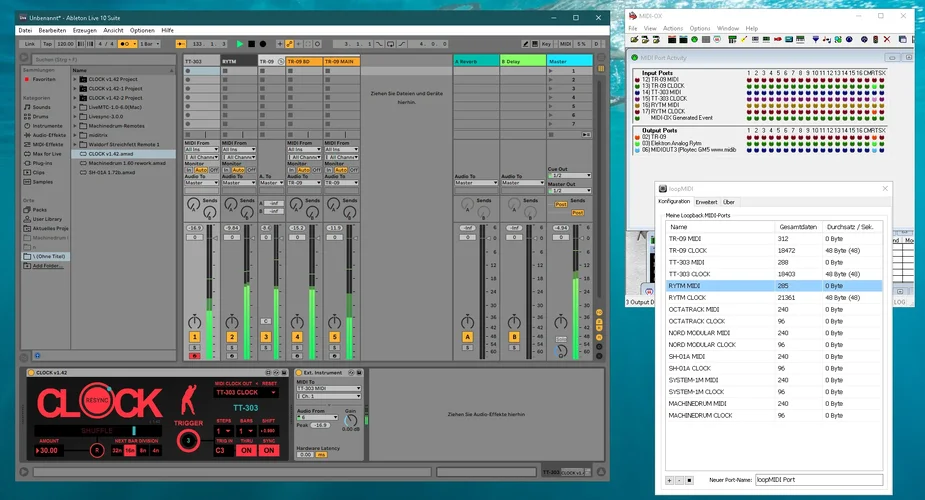Click the TT-303 track pan knob

[194, 322]
